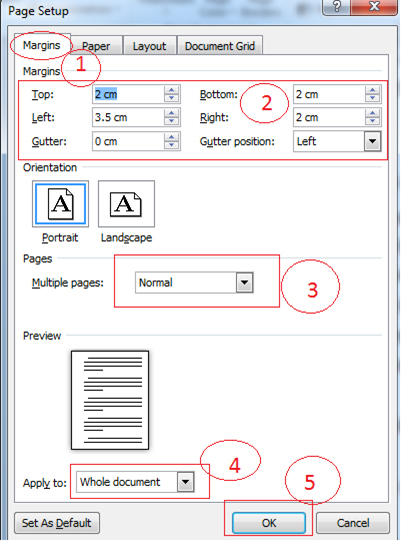401x545 pixels.
Task: Decrease Gutter value with down arrow
Action: [x=171, y=145]
